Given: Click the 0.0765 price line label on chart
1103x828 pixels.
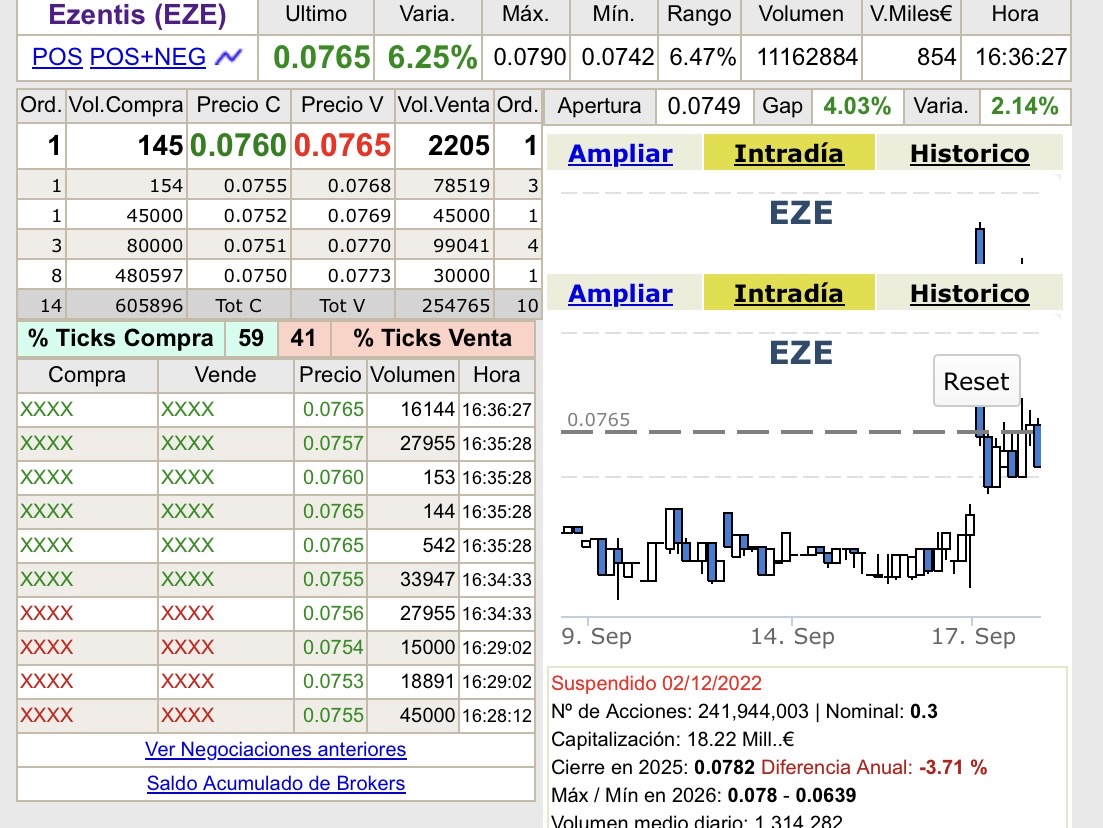Looking at the screenshot, I should coord(599,420).
